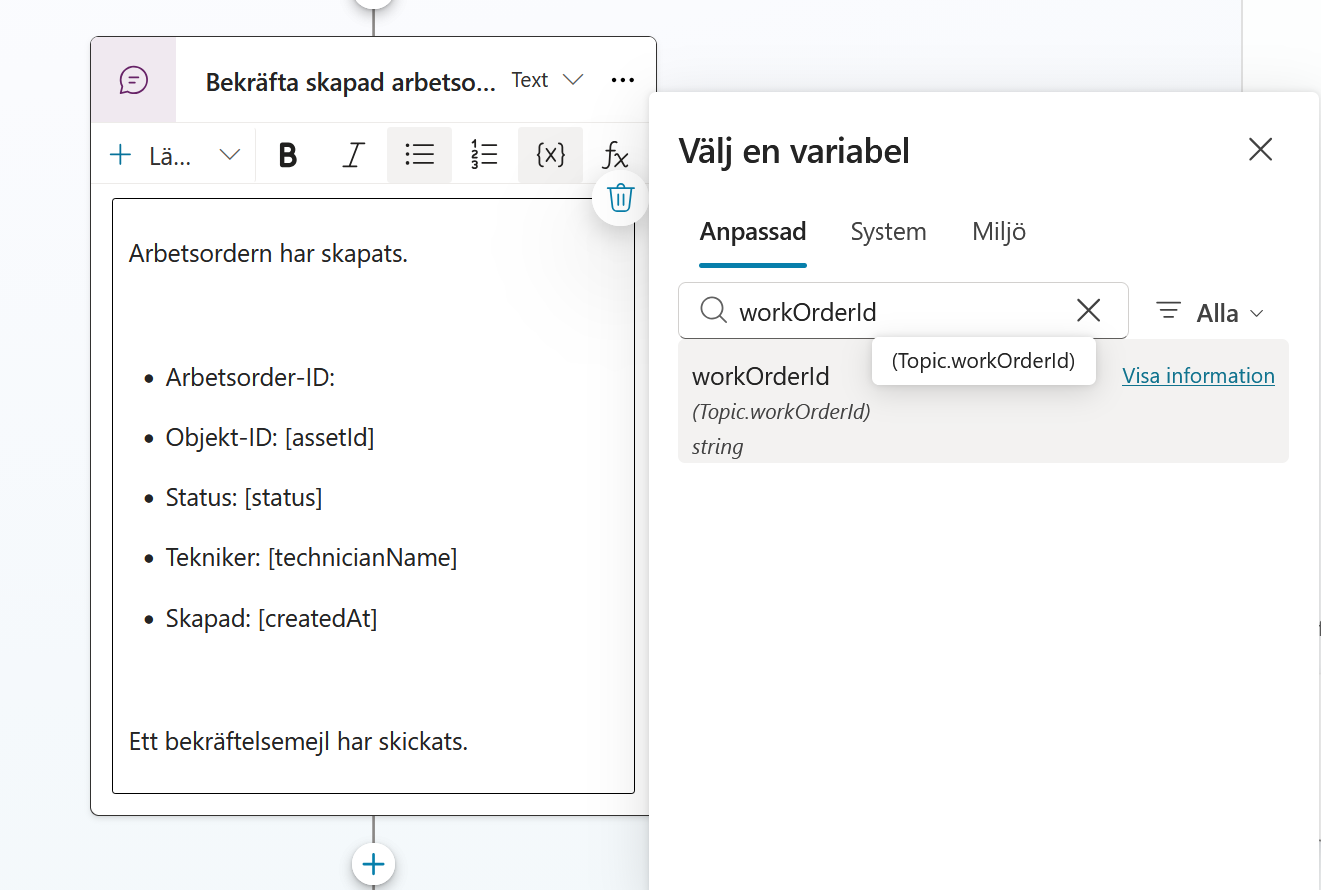Screen dimensions: 1321x890
Task: Toggle bold formatting
Action: tap(288, 155)
